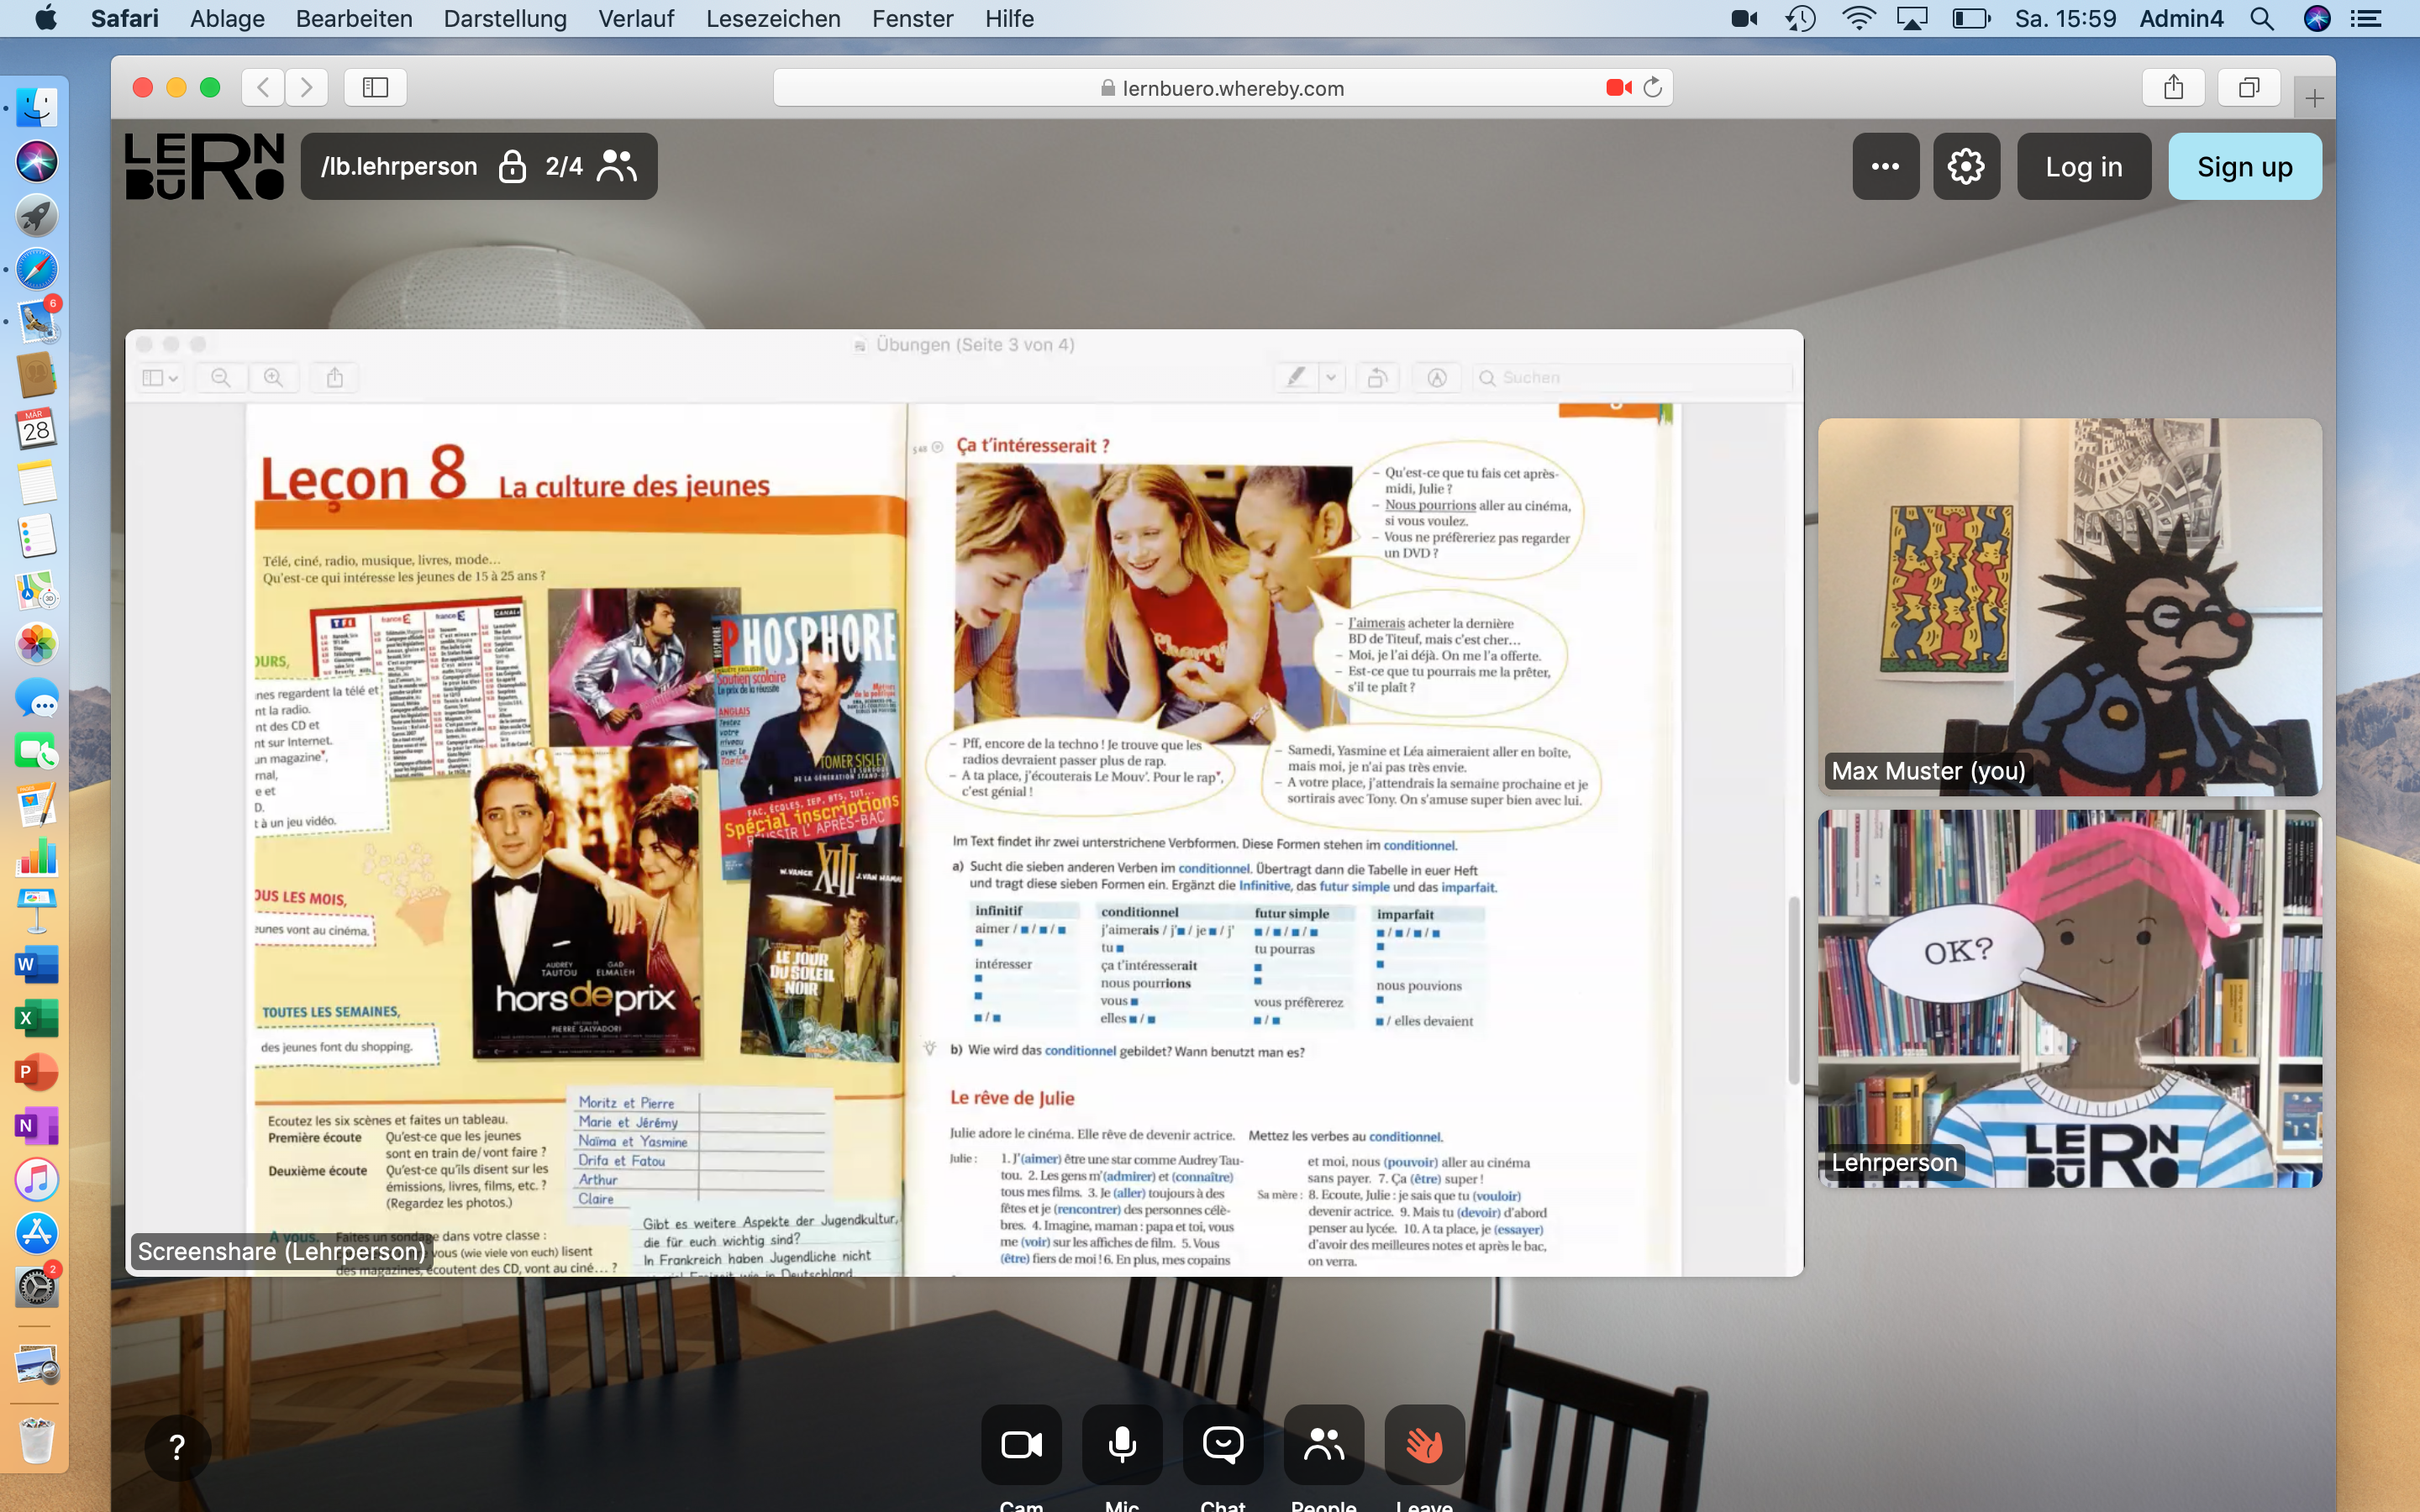Click zoom out button in shared Preview window
This screenshot has height=1512, width=2420.
(x=221, y=377)
